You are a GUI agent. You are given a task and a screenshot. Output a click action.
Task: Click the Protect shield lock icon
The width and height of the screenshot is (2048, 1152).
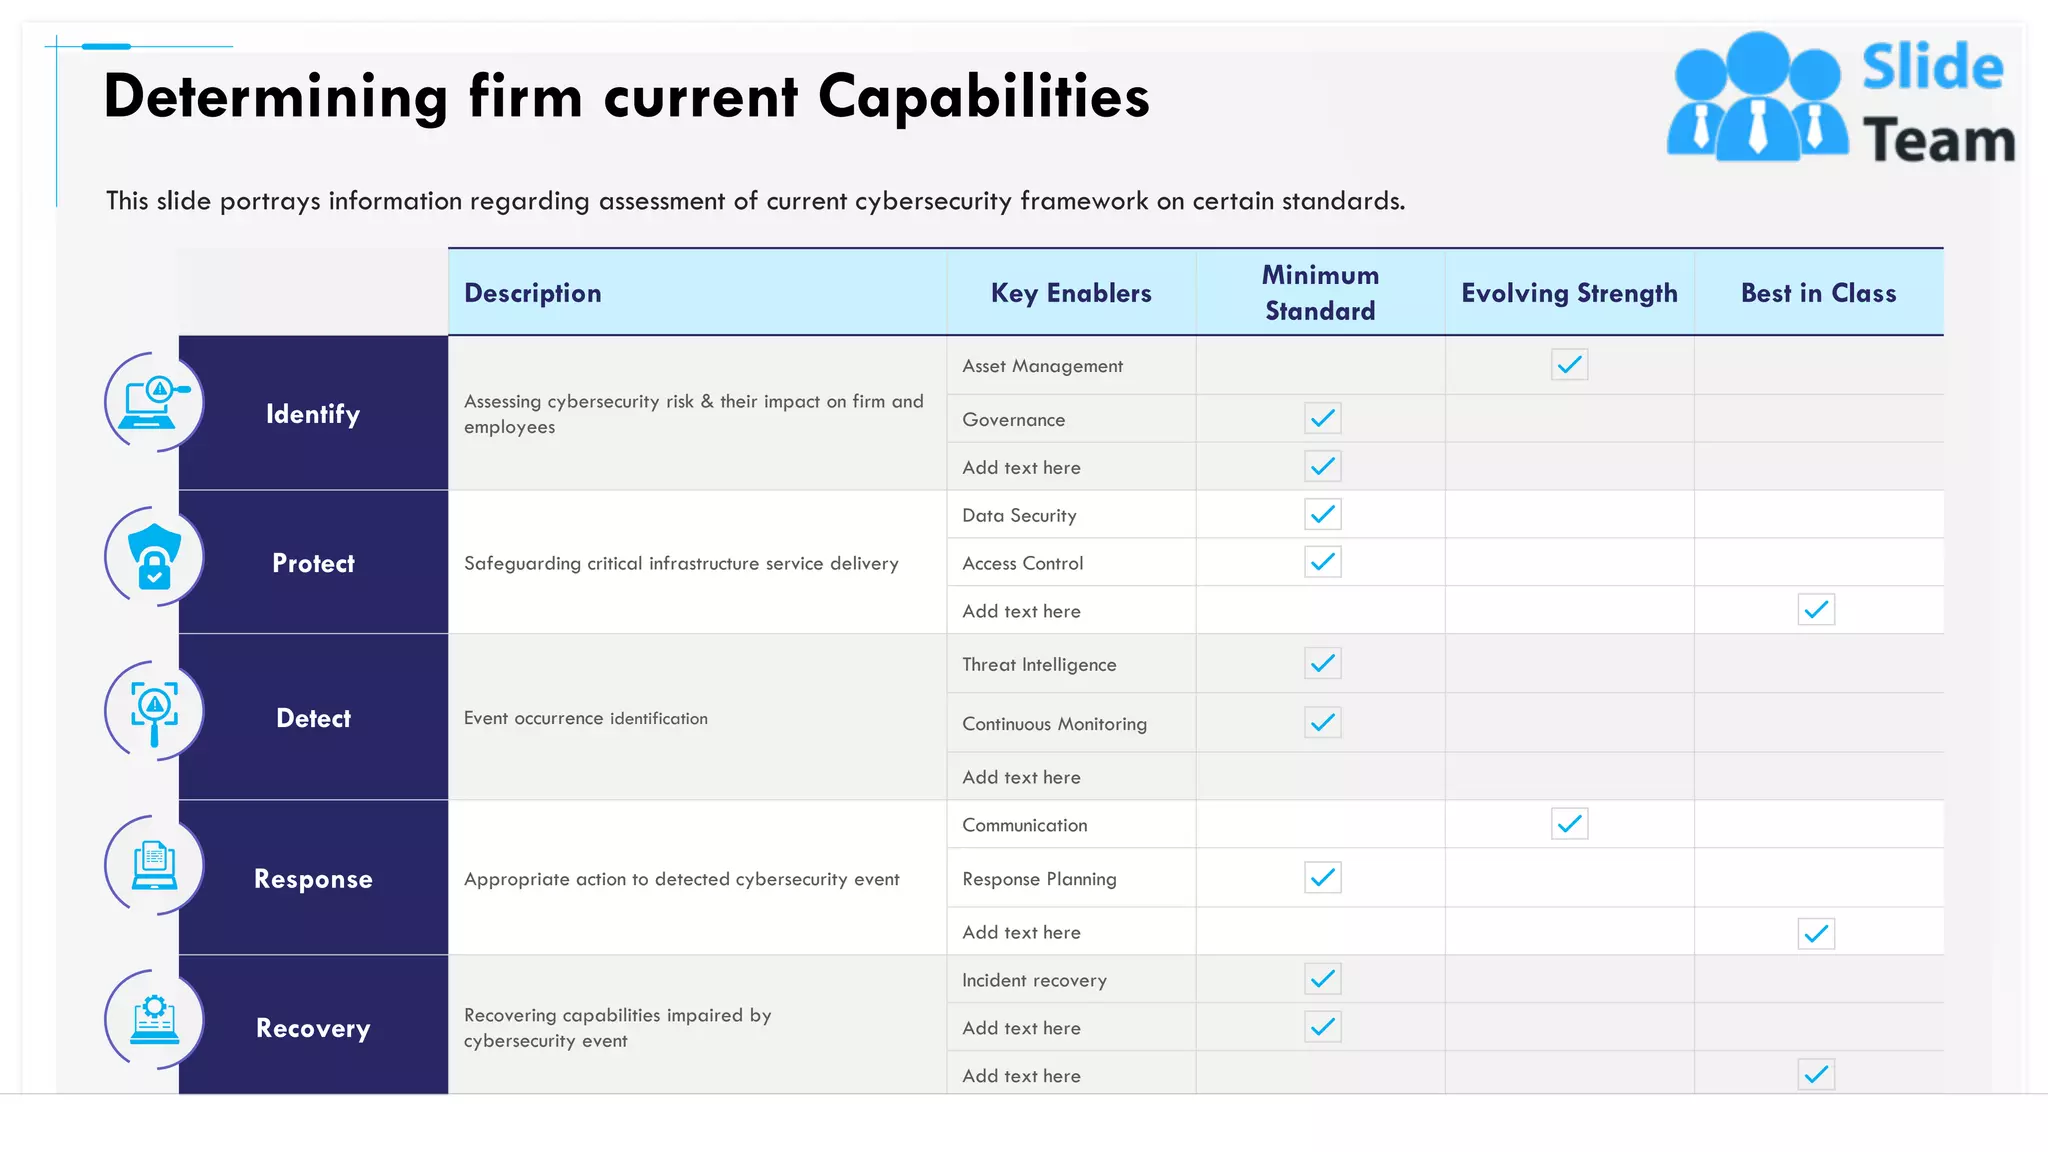154,557
